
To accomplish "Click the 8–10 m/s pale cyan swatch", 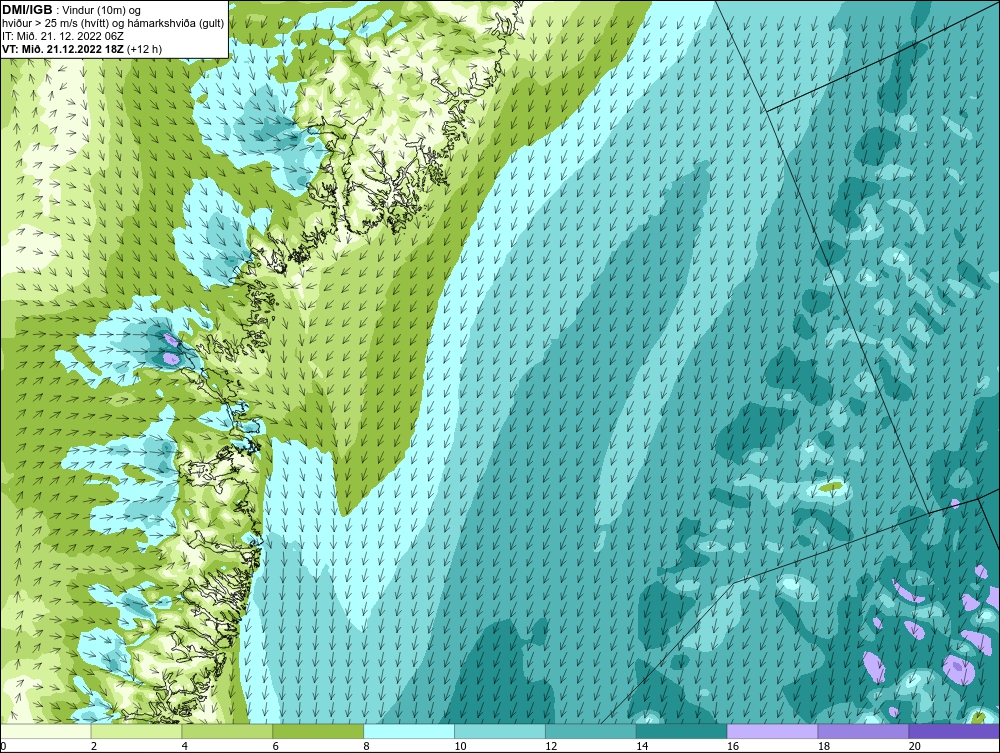I will click(409, 731).
